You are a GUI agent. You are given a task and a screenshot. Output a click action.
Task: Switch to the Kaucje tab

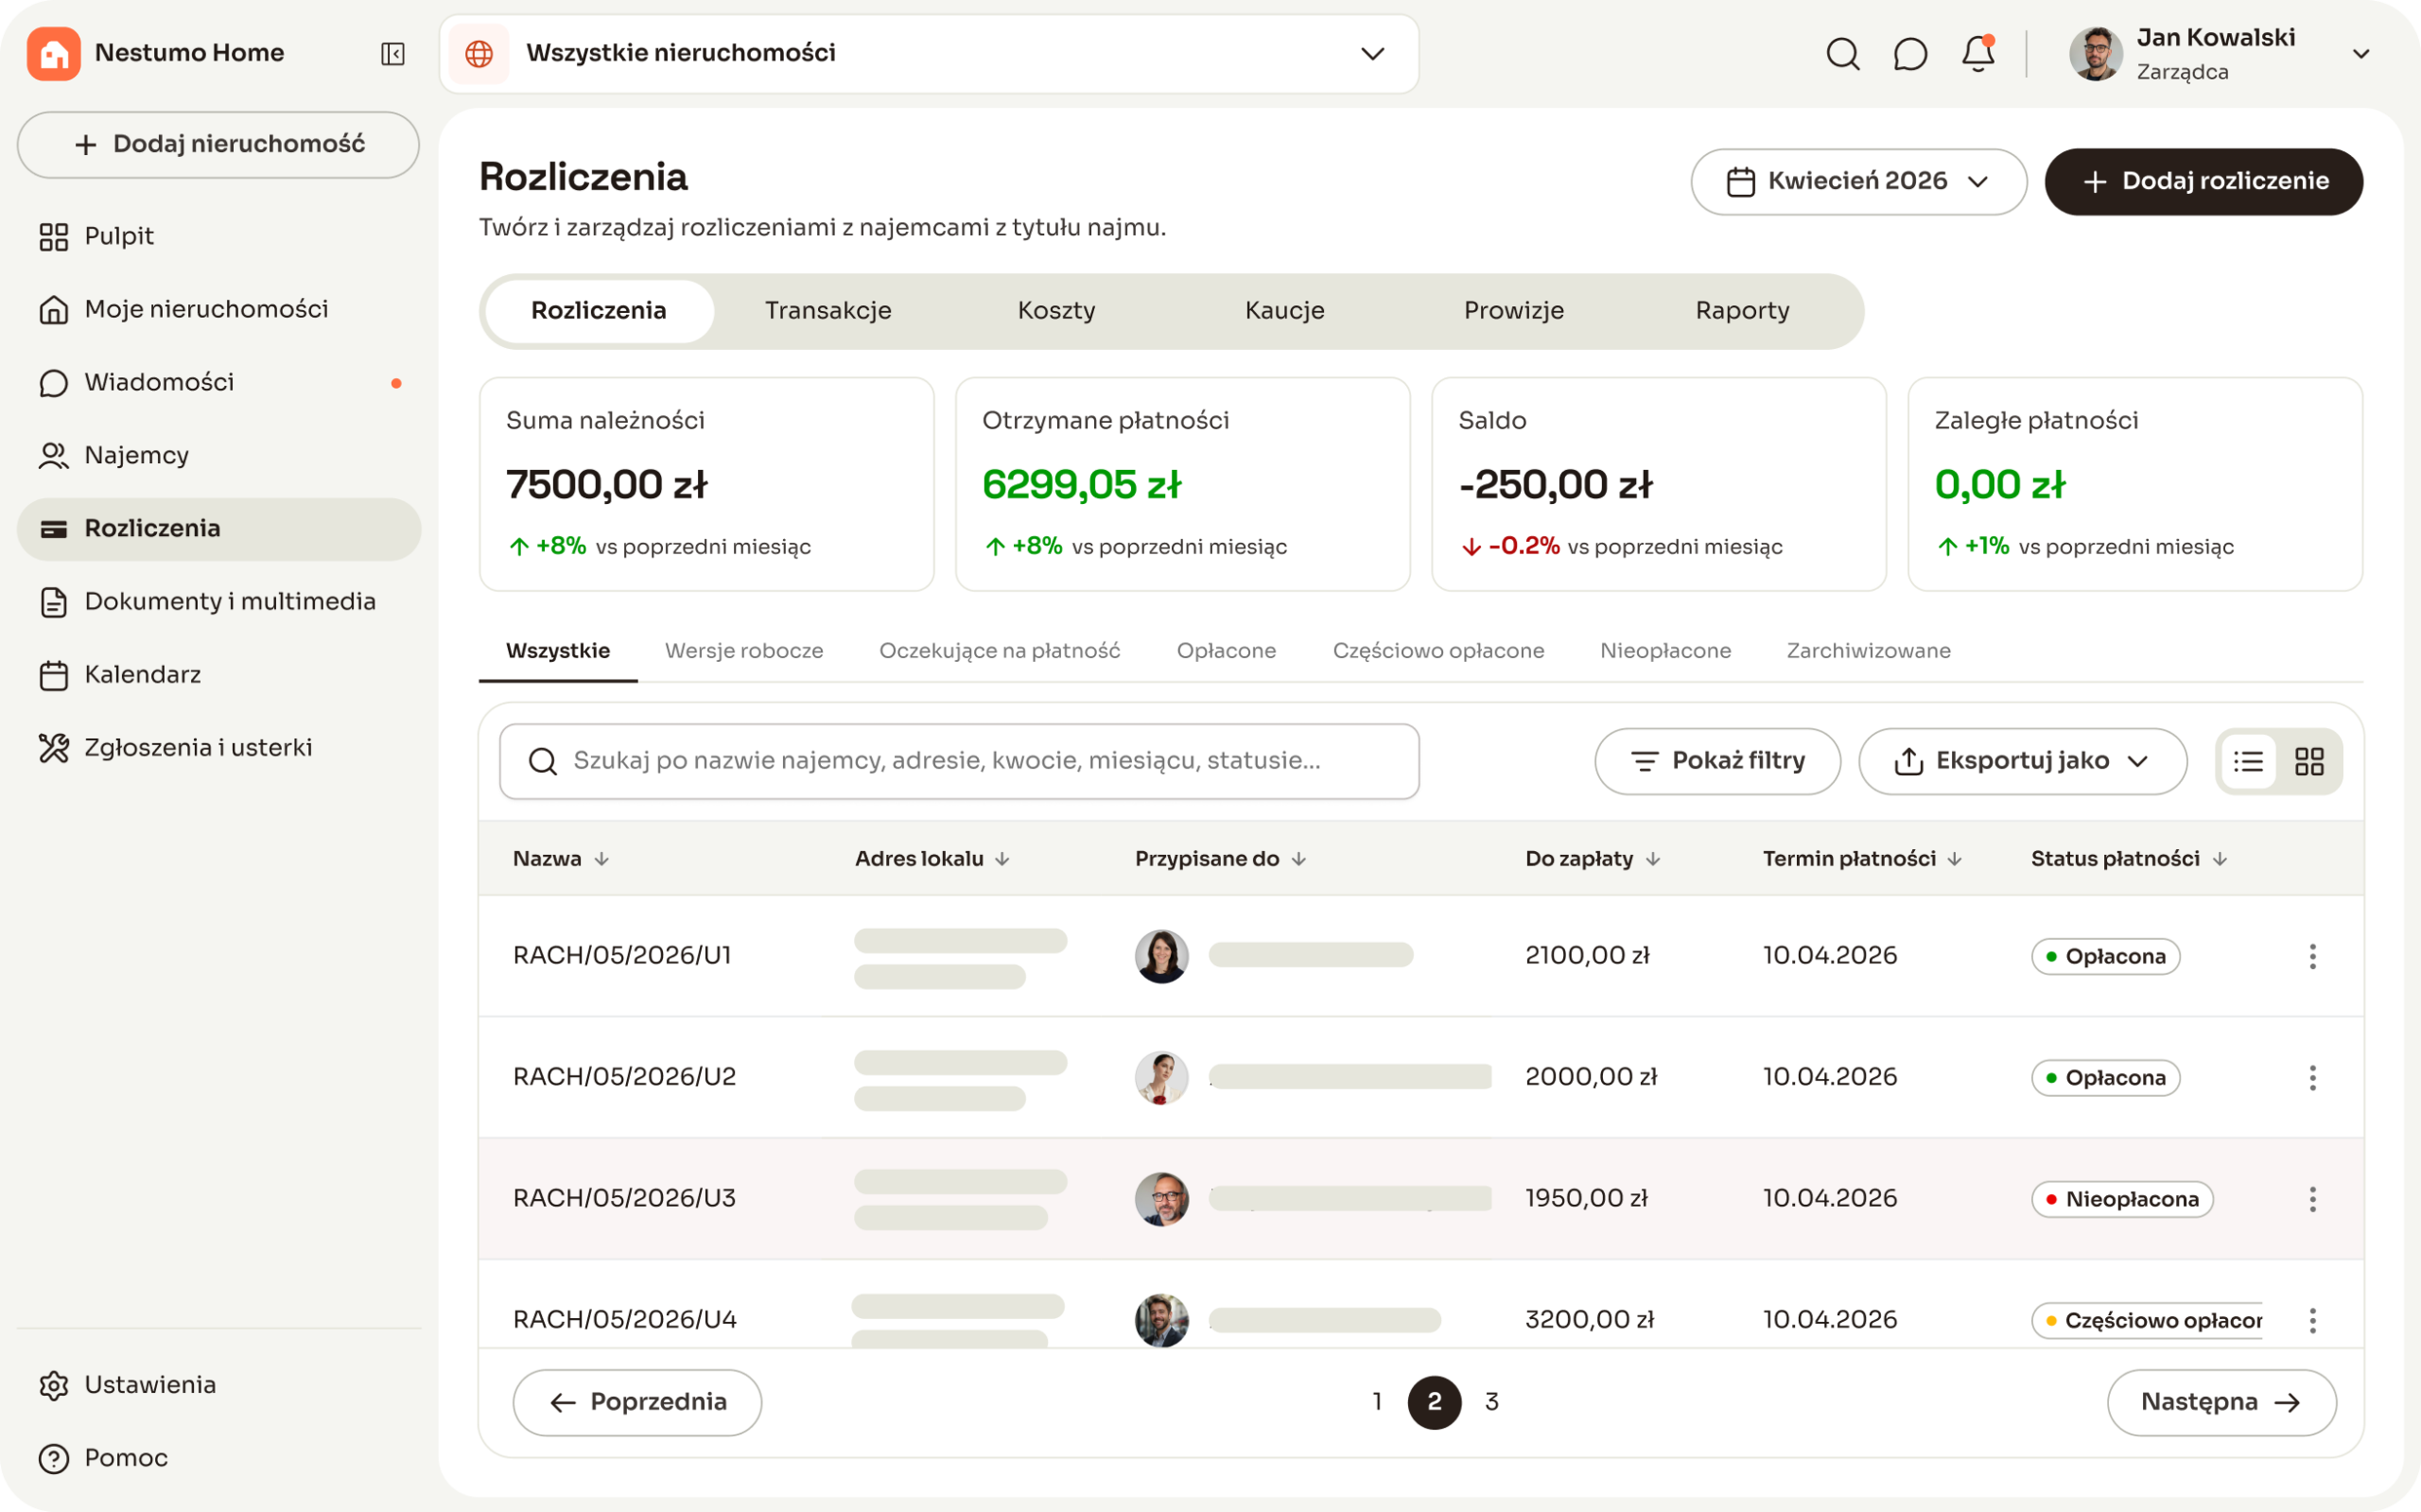point(1284,311)
